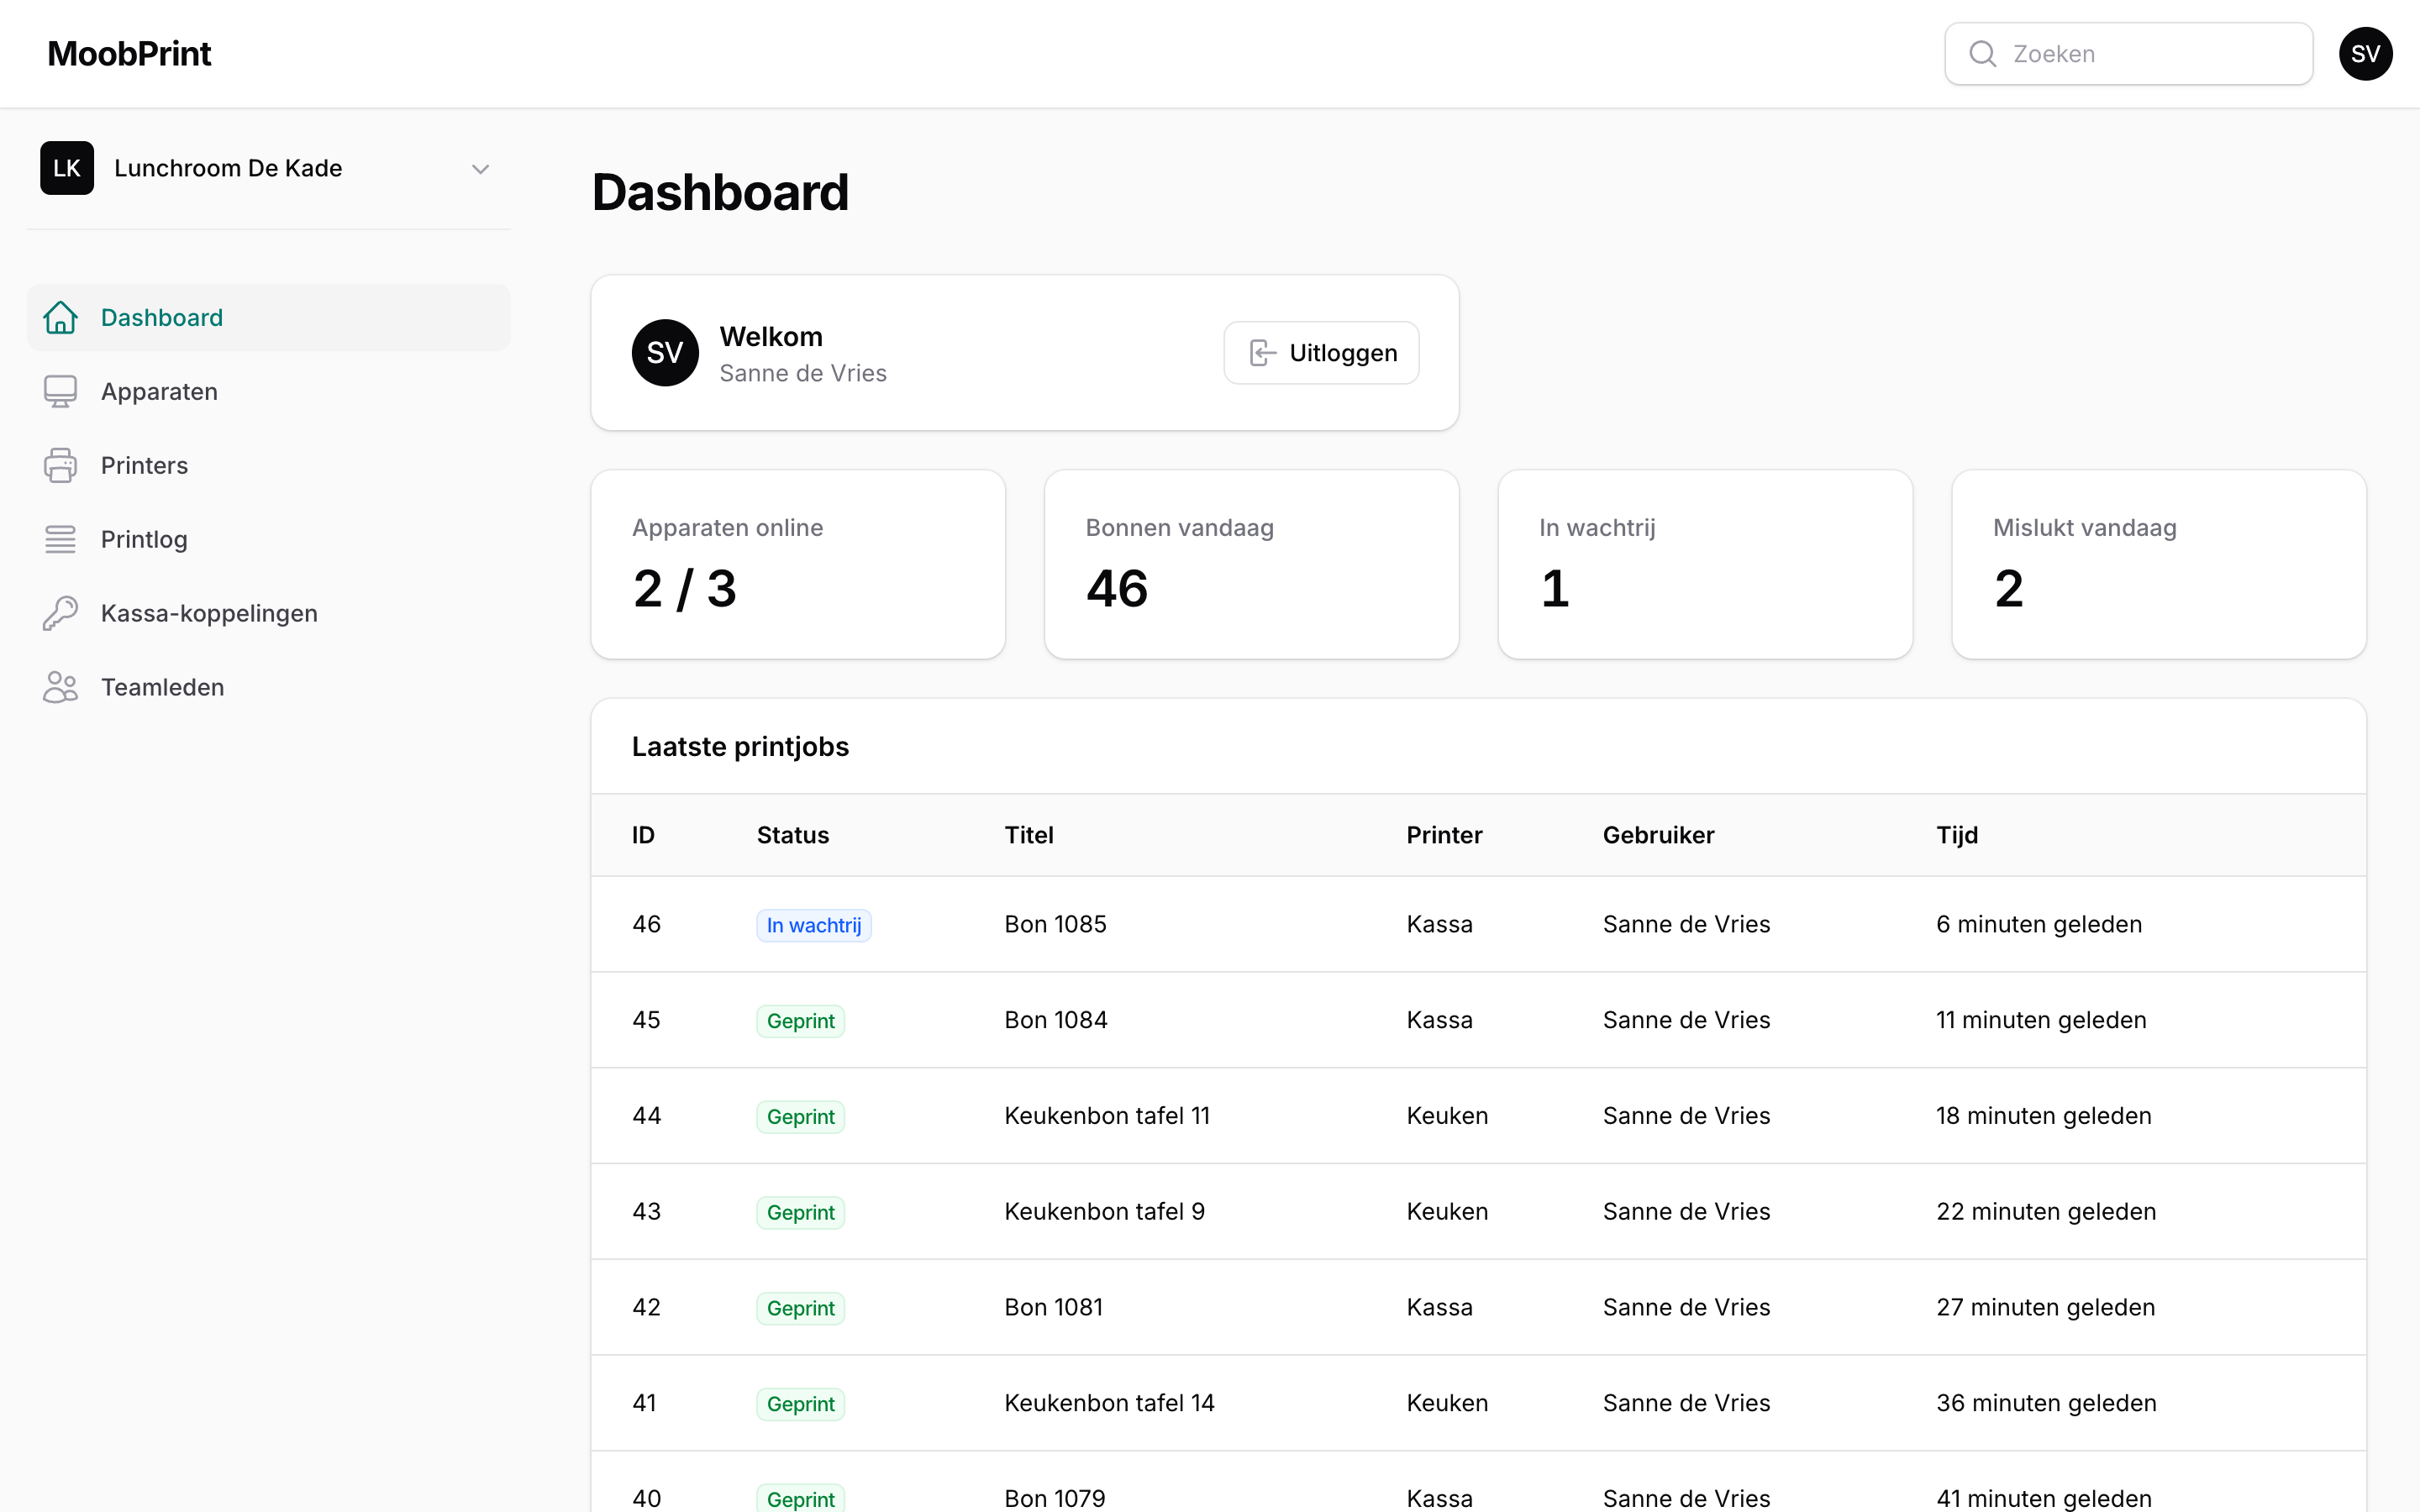Expand the Lunchroom De Kade chevron
The width and height of the screenshot is (2420, 1512).
pos(480,169)
